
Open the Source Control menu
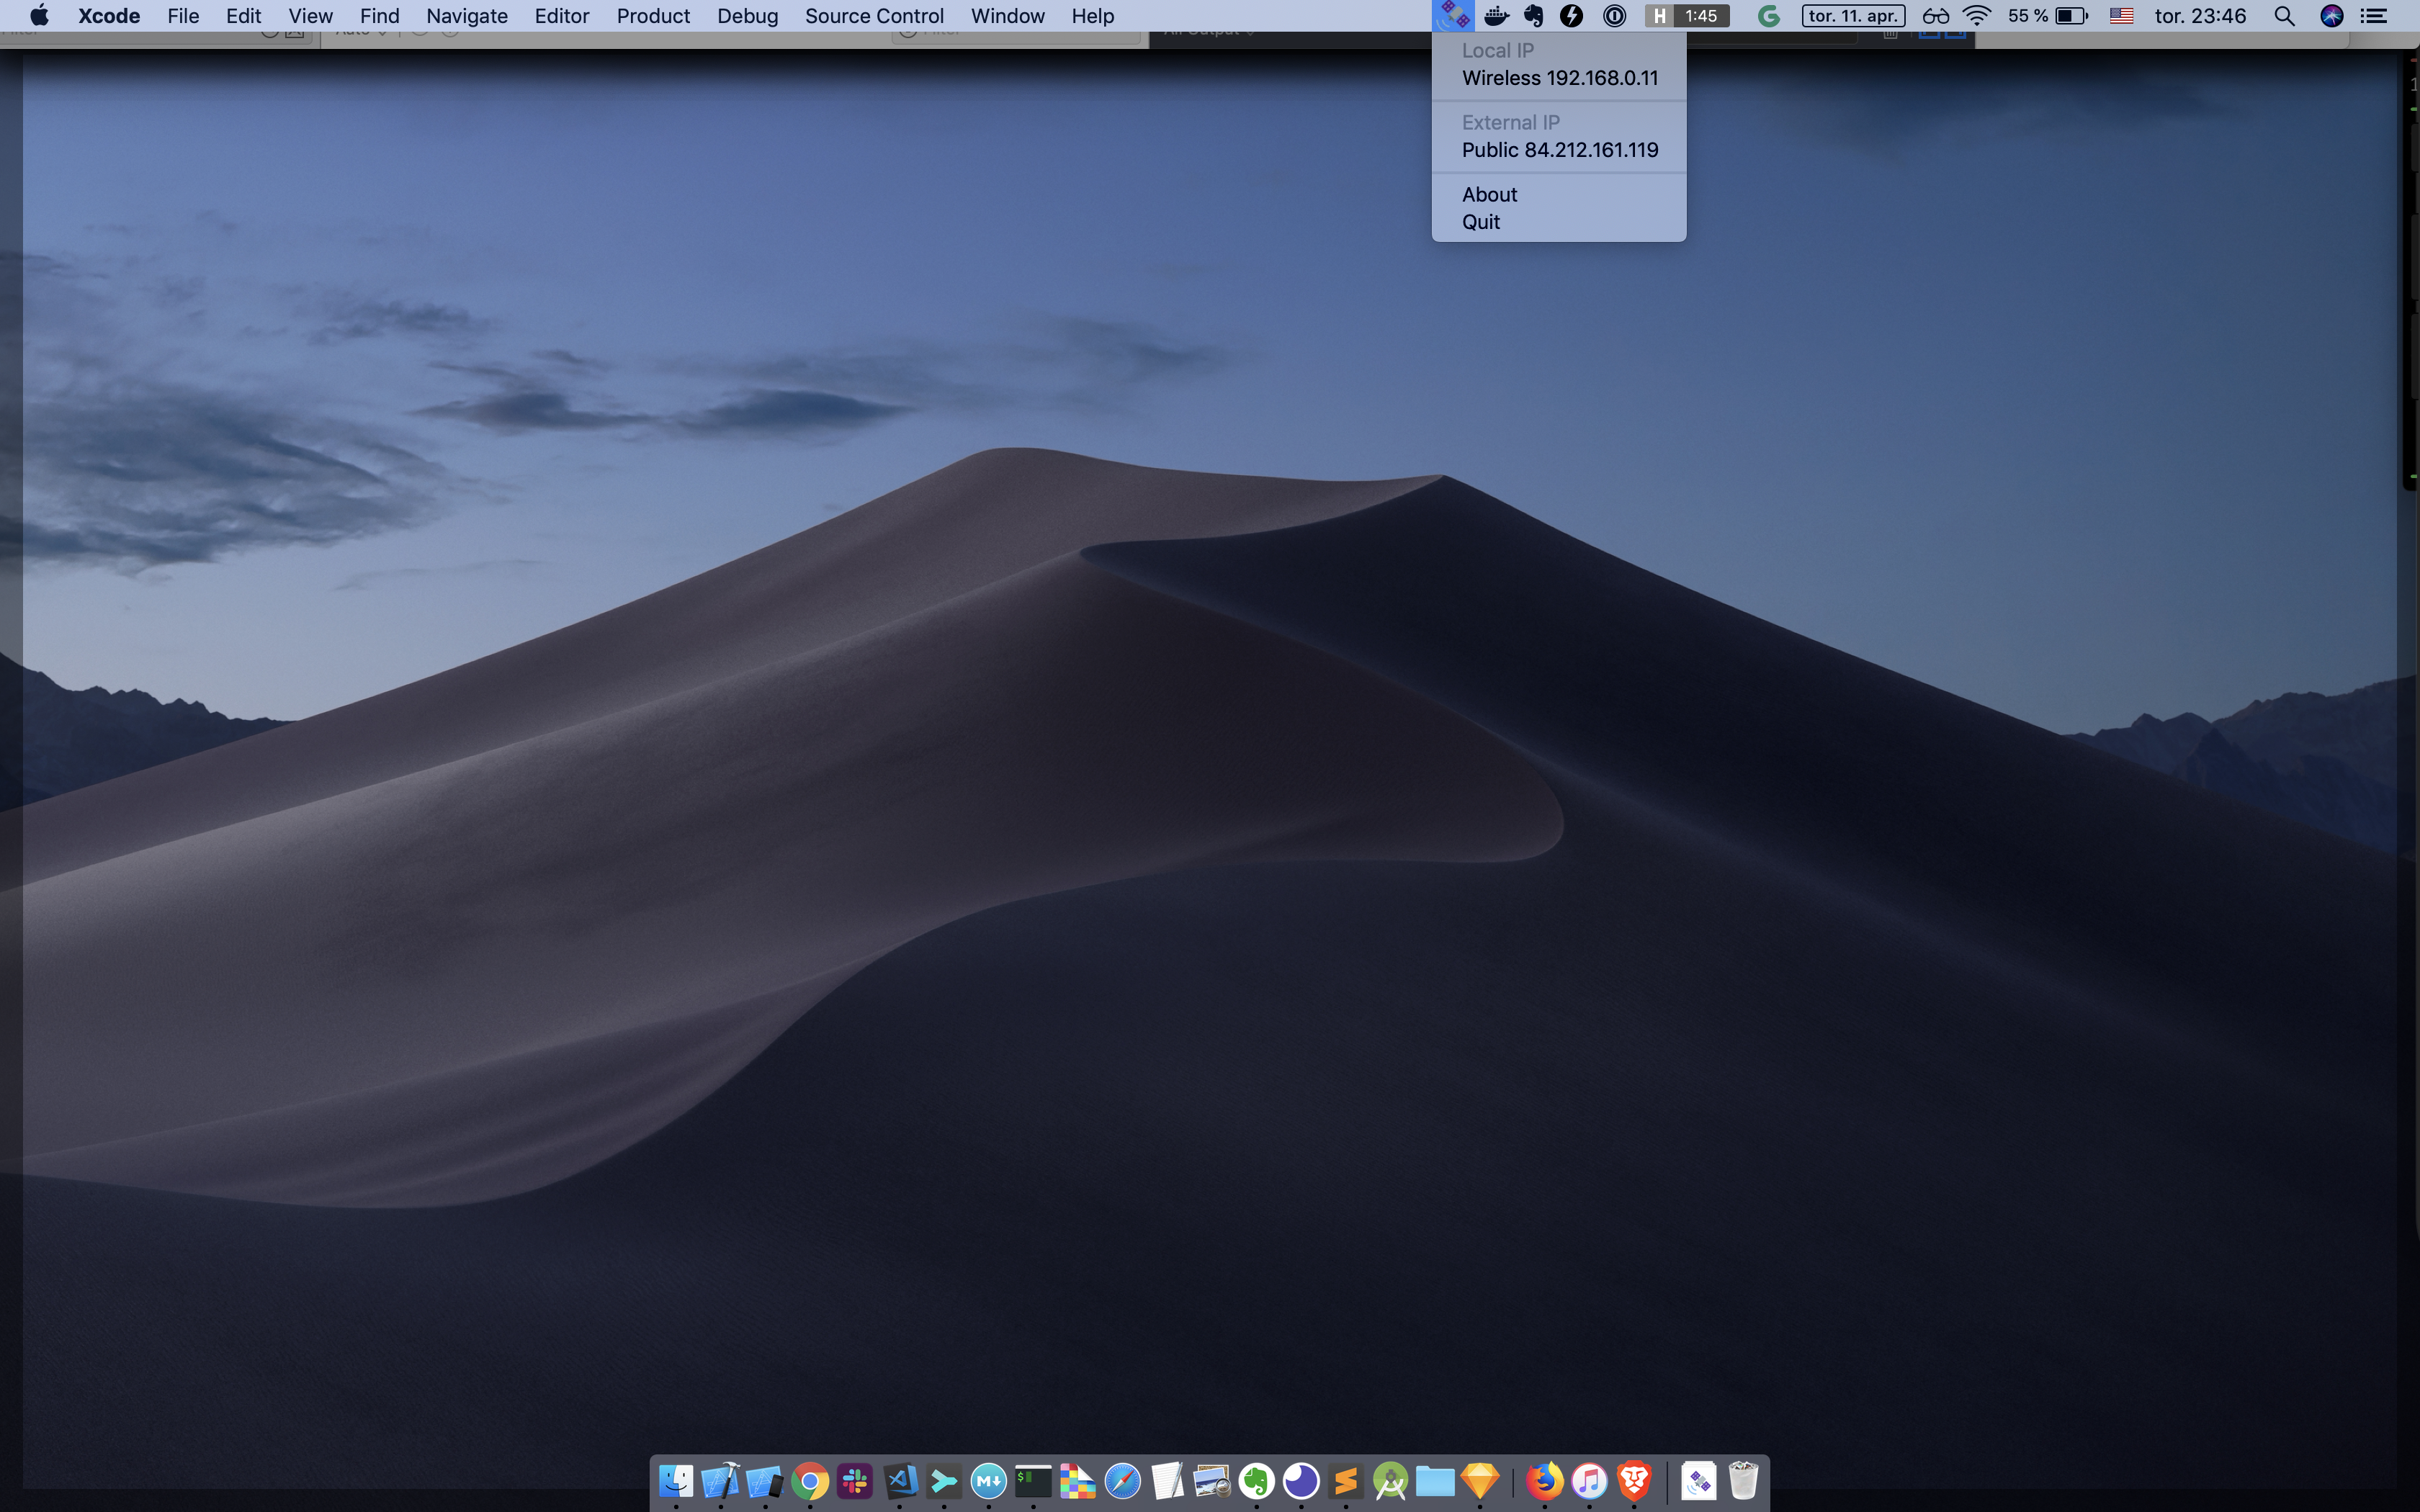(874, 16)
